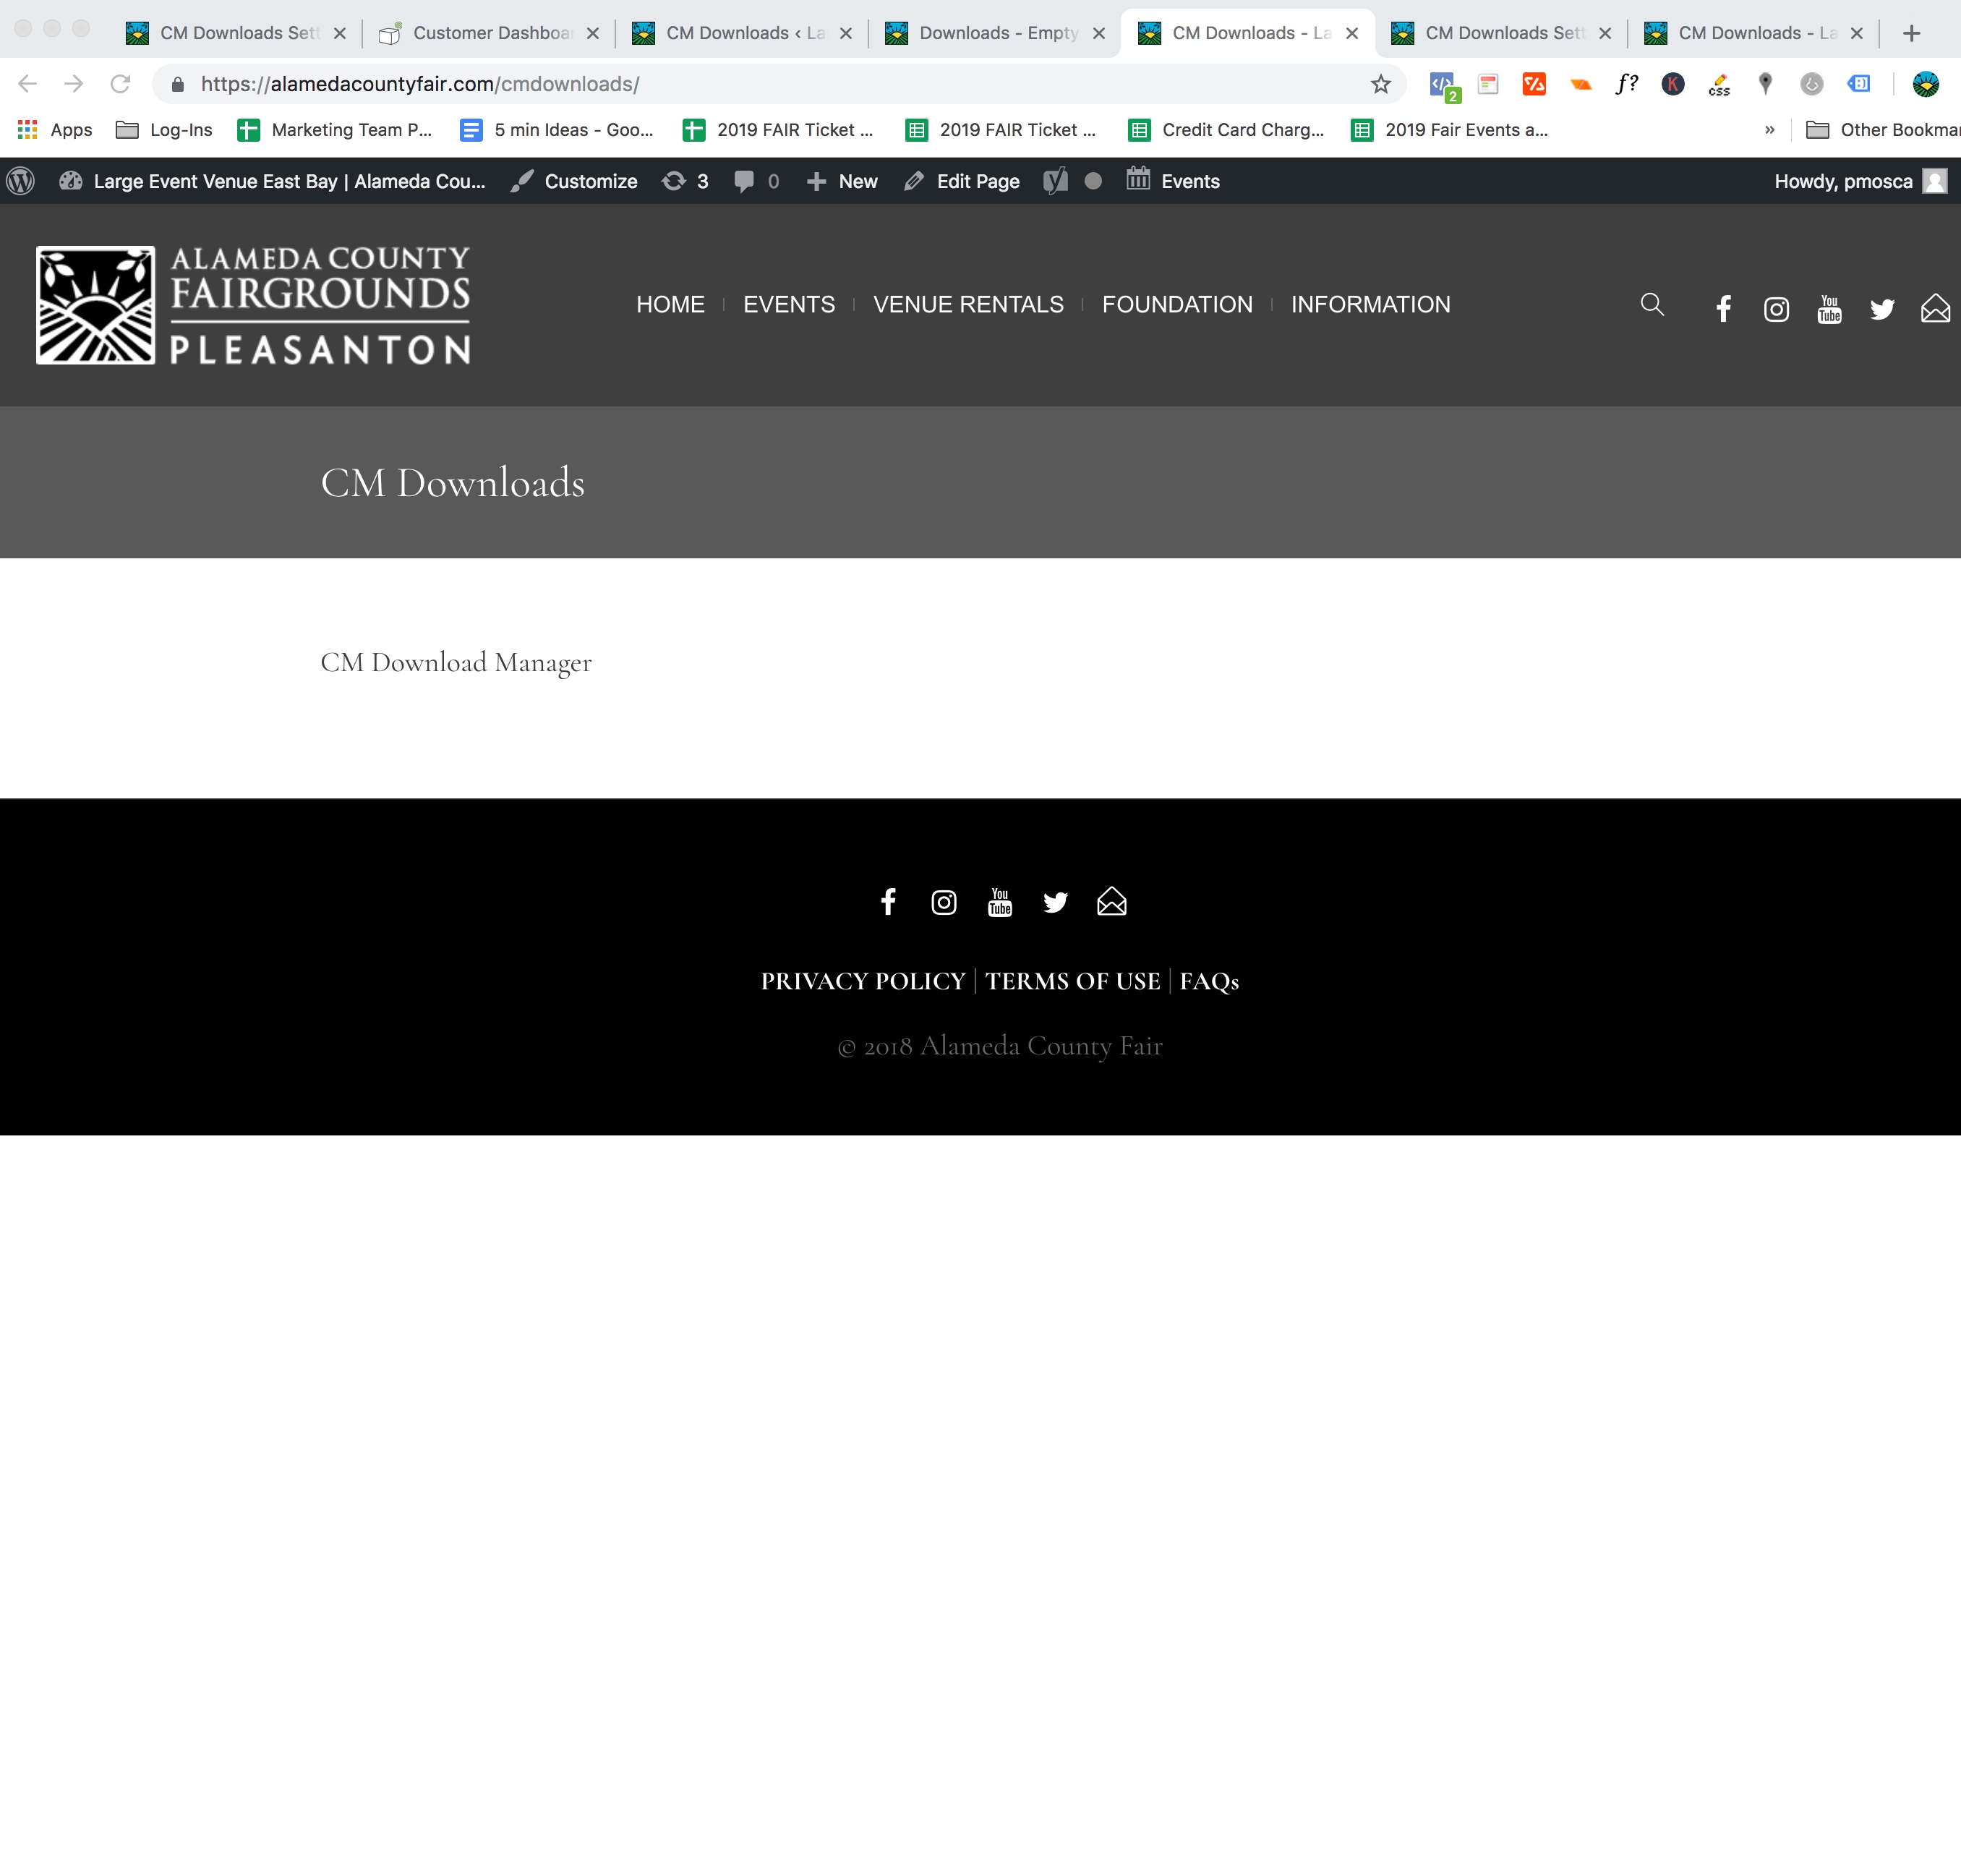Click the Yoast status circle indicator
The image size is (1961, 1876).
point(1093,181)
